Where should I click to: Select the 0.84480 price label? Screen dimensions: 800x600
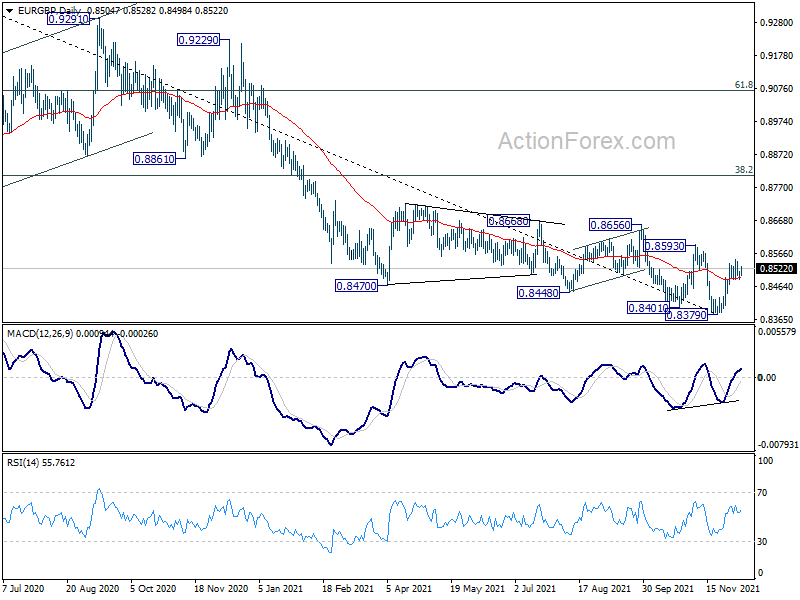click(538, 293)
